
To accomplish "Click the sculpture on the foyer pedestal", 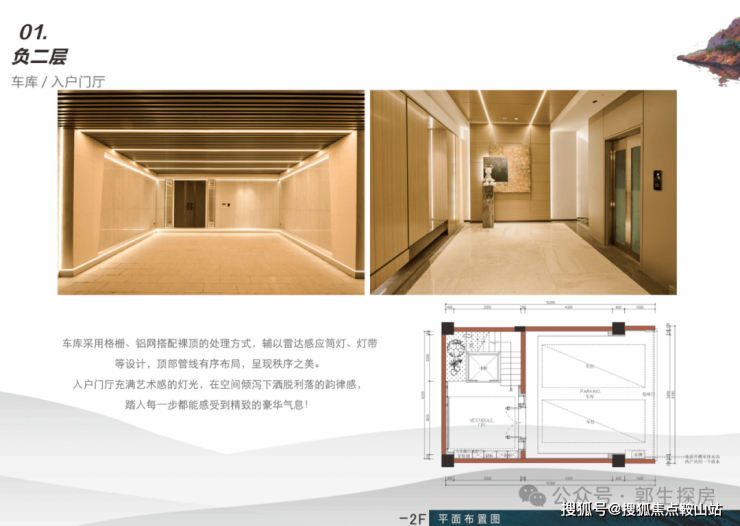I will pos(488,176).
